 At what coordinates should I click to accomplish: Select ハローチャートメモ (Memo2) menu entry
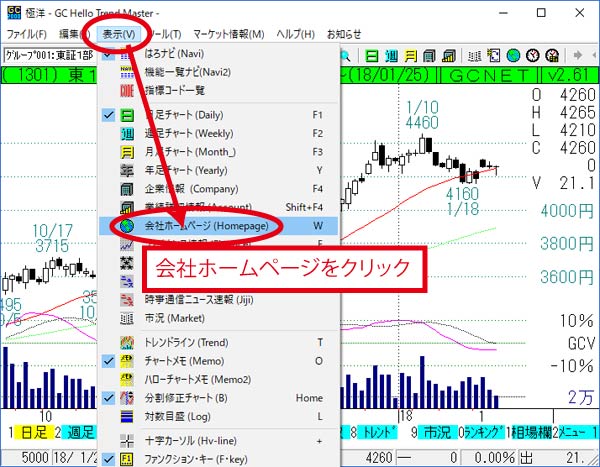pyautogui.click(x=218, y=379)
